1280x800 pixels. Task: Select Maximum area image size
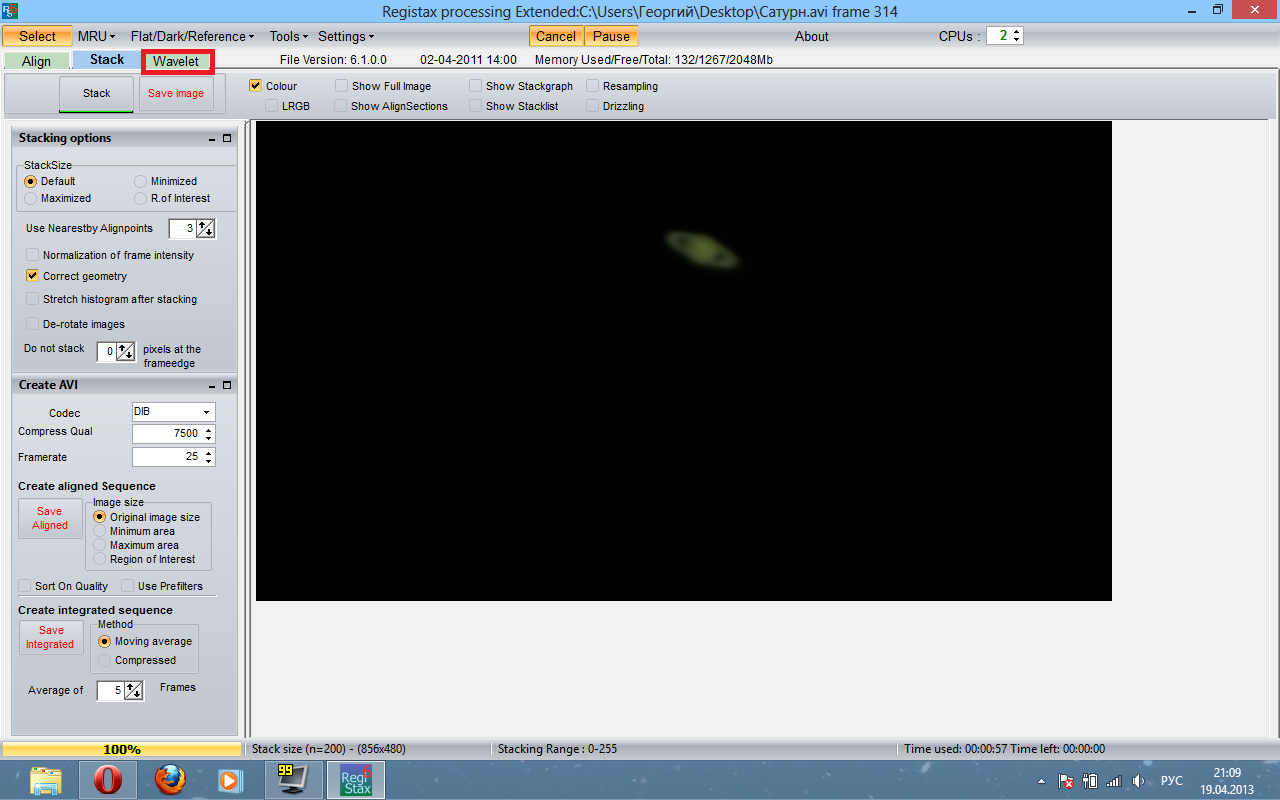[99, 545]
